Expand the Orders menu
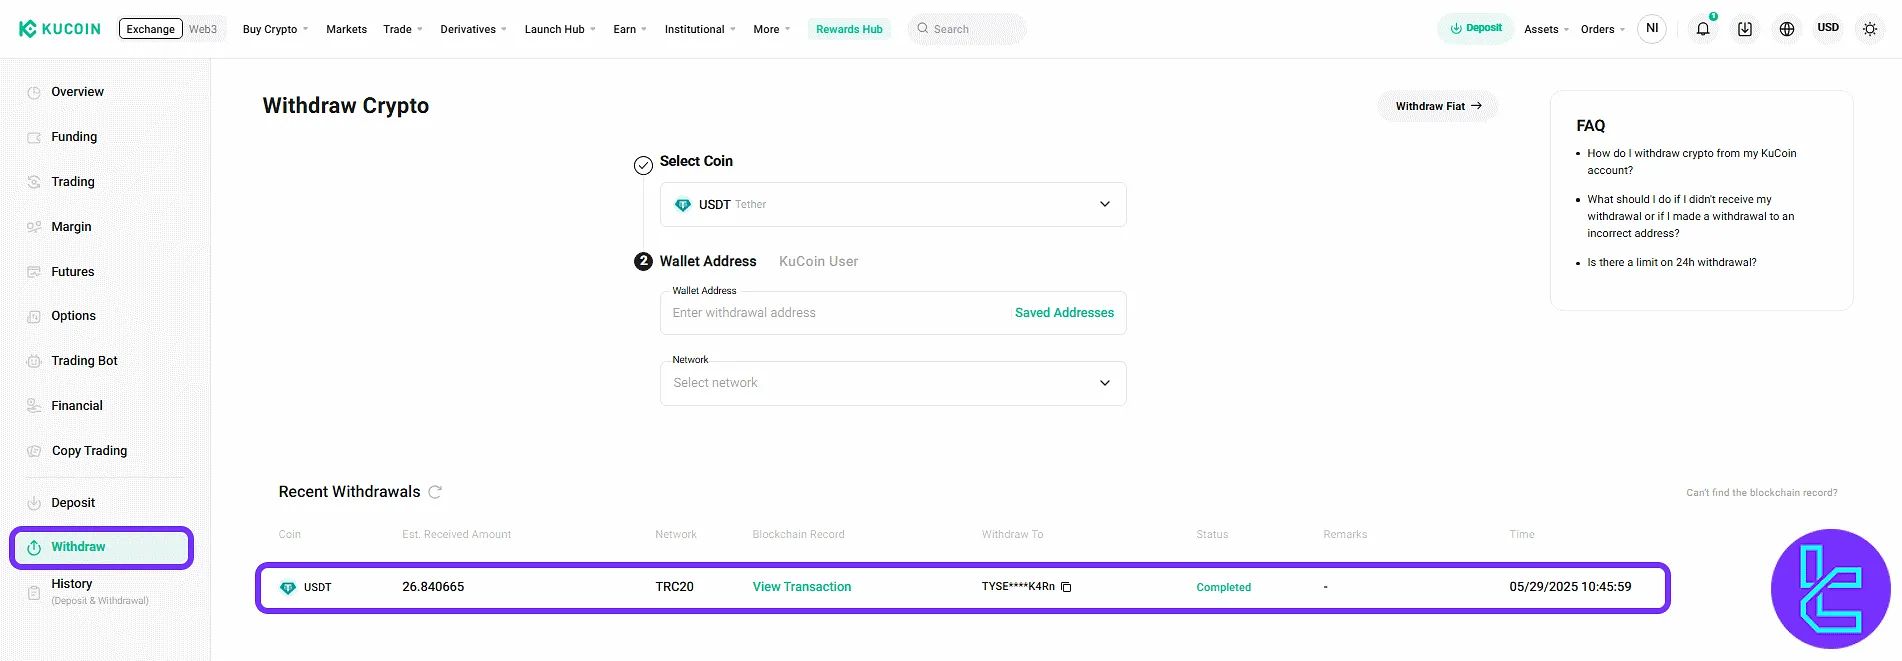The height and width of the screenshot is (661, 1902). 1603,29
